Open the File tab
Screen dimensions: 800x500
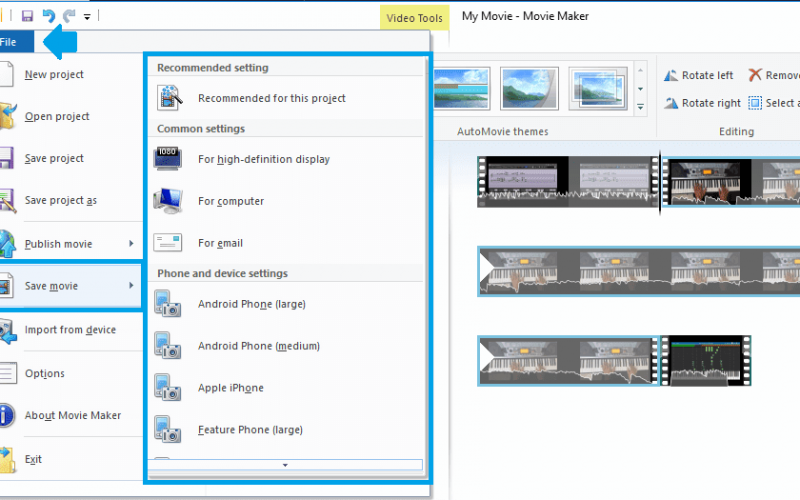[16, 42]
